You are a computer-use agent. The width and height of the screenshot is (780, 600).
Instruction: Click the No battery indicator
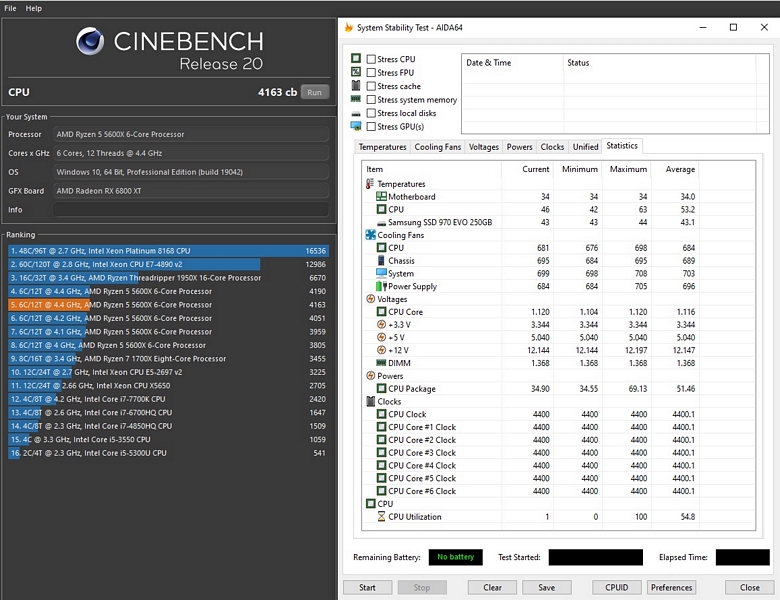(x=456, y=557)
